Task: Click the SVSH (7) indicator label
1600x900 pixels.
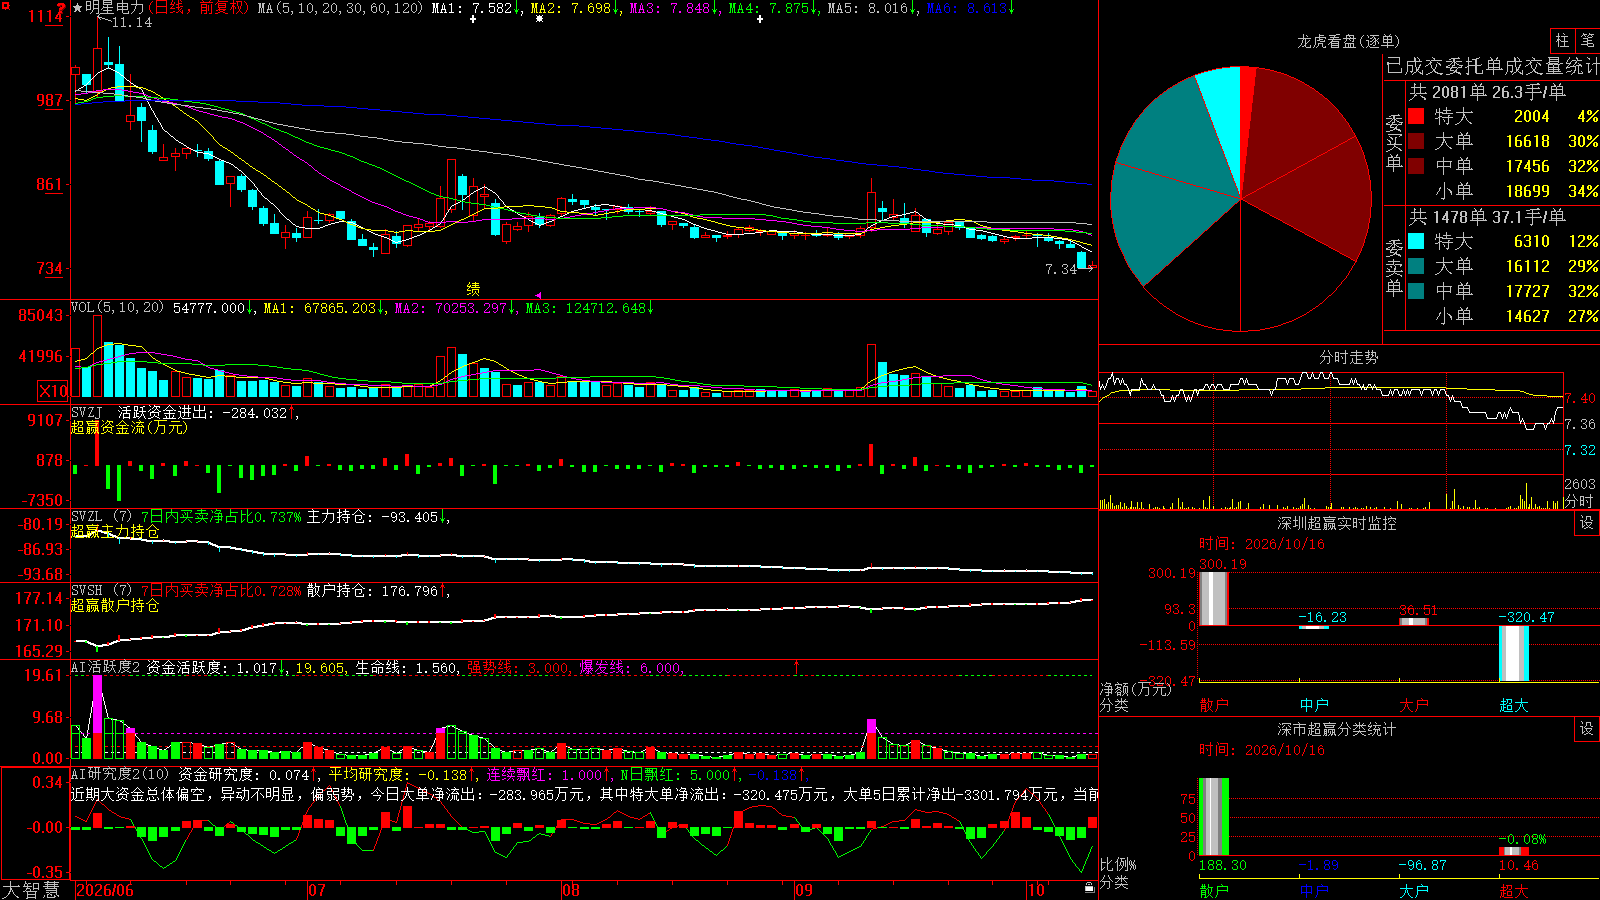Action: 101,591
